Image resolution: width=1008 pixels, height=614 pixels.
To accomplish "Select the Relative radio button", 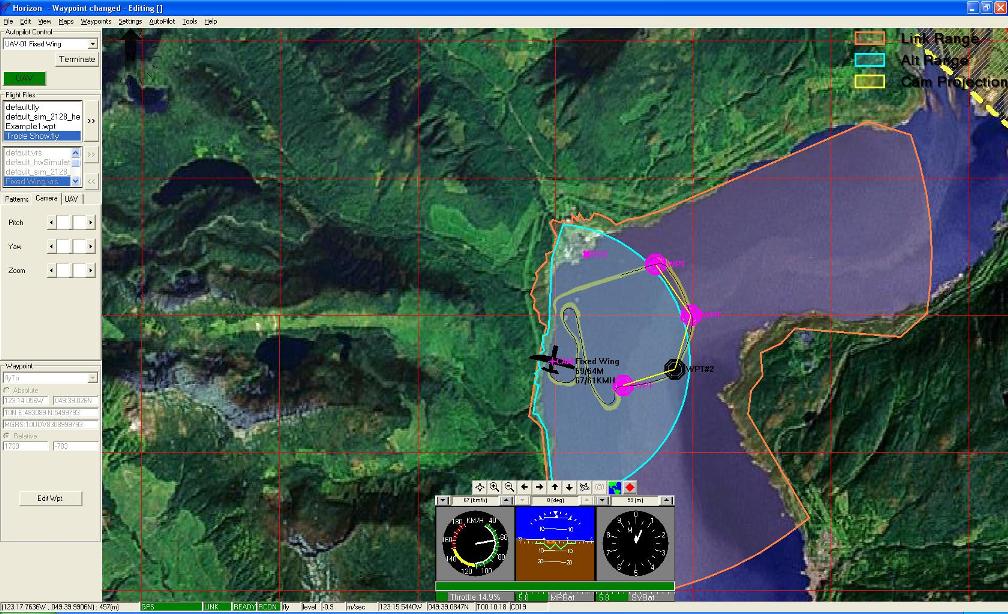I will click(x=7, y=435).
